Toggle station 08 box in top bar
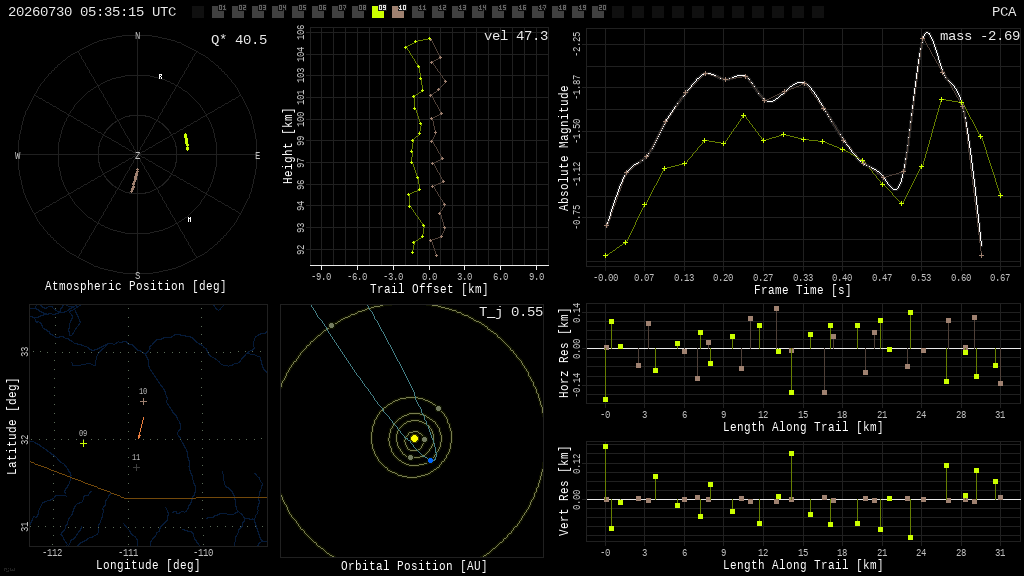The height and width of the screenshot is (576, 1024). point(358,12)
